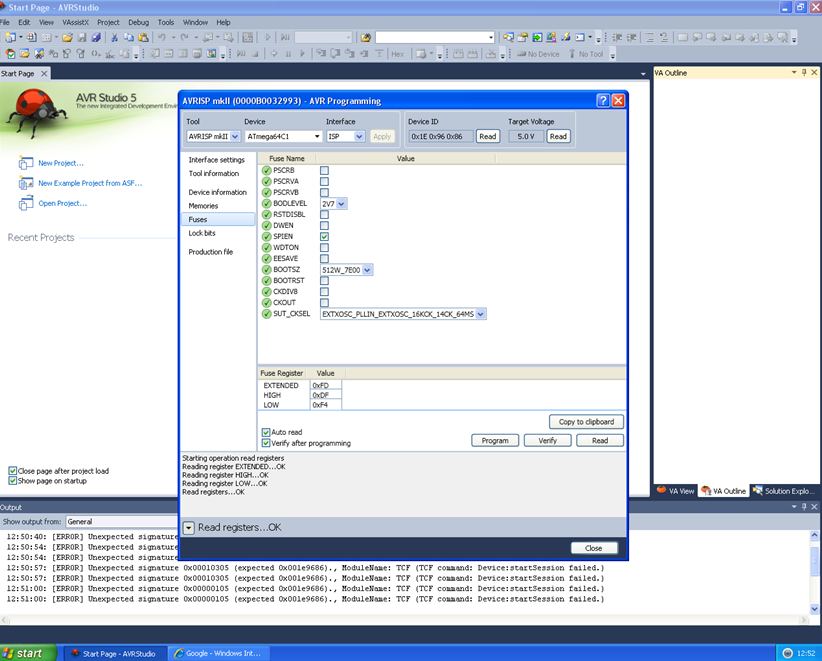
Task: Click the No Device toolbar indicator
Action: coord(538,54)
